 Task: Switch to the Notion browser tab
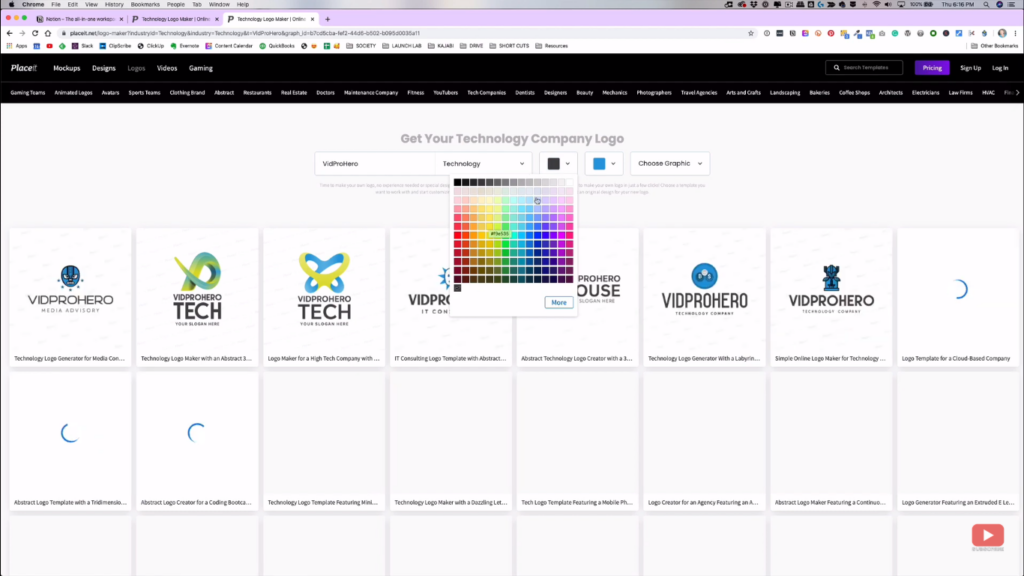(80, 19)
